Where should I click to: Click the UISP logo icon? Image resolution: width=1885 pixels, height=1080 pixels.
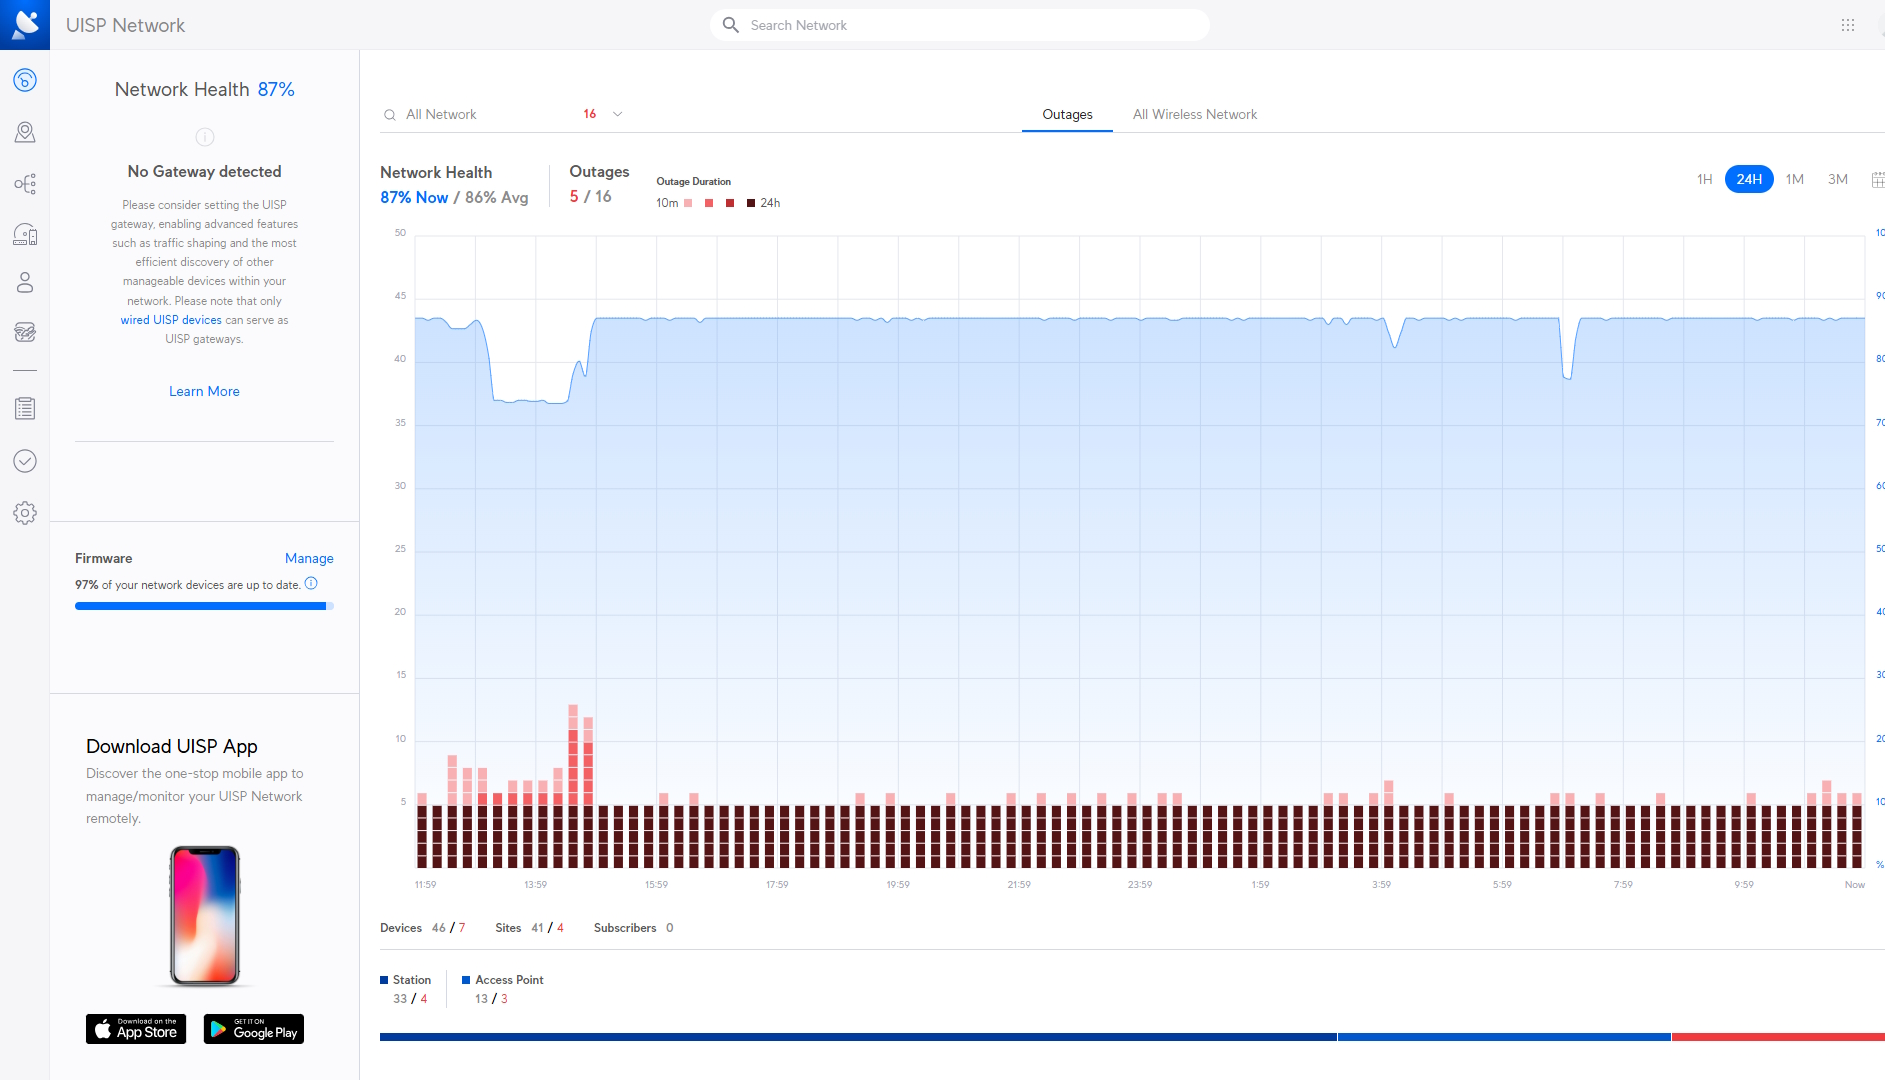[25, 24]
